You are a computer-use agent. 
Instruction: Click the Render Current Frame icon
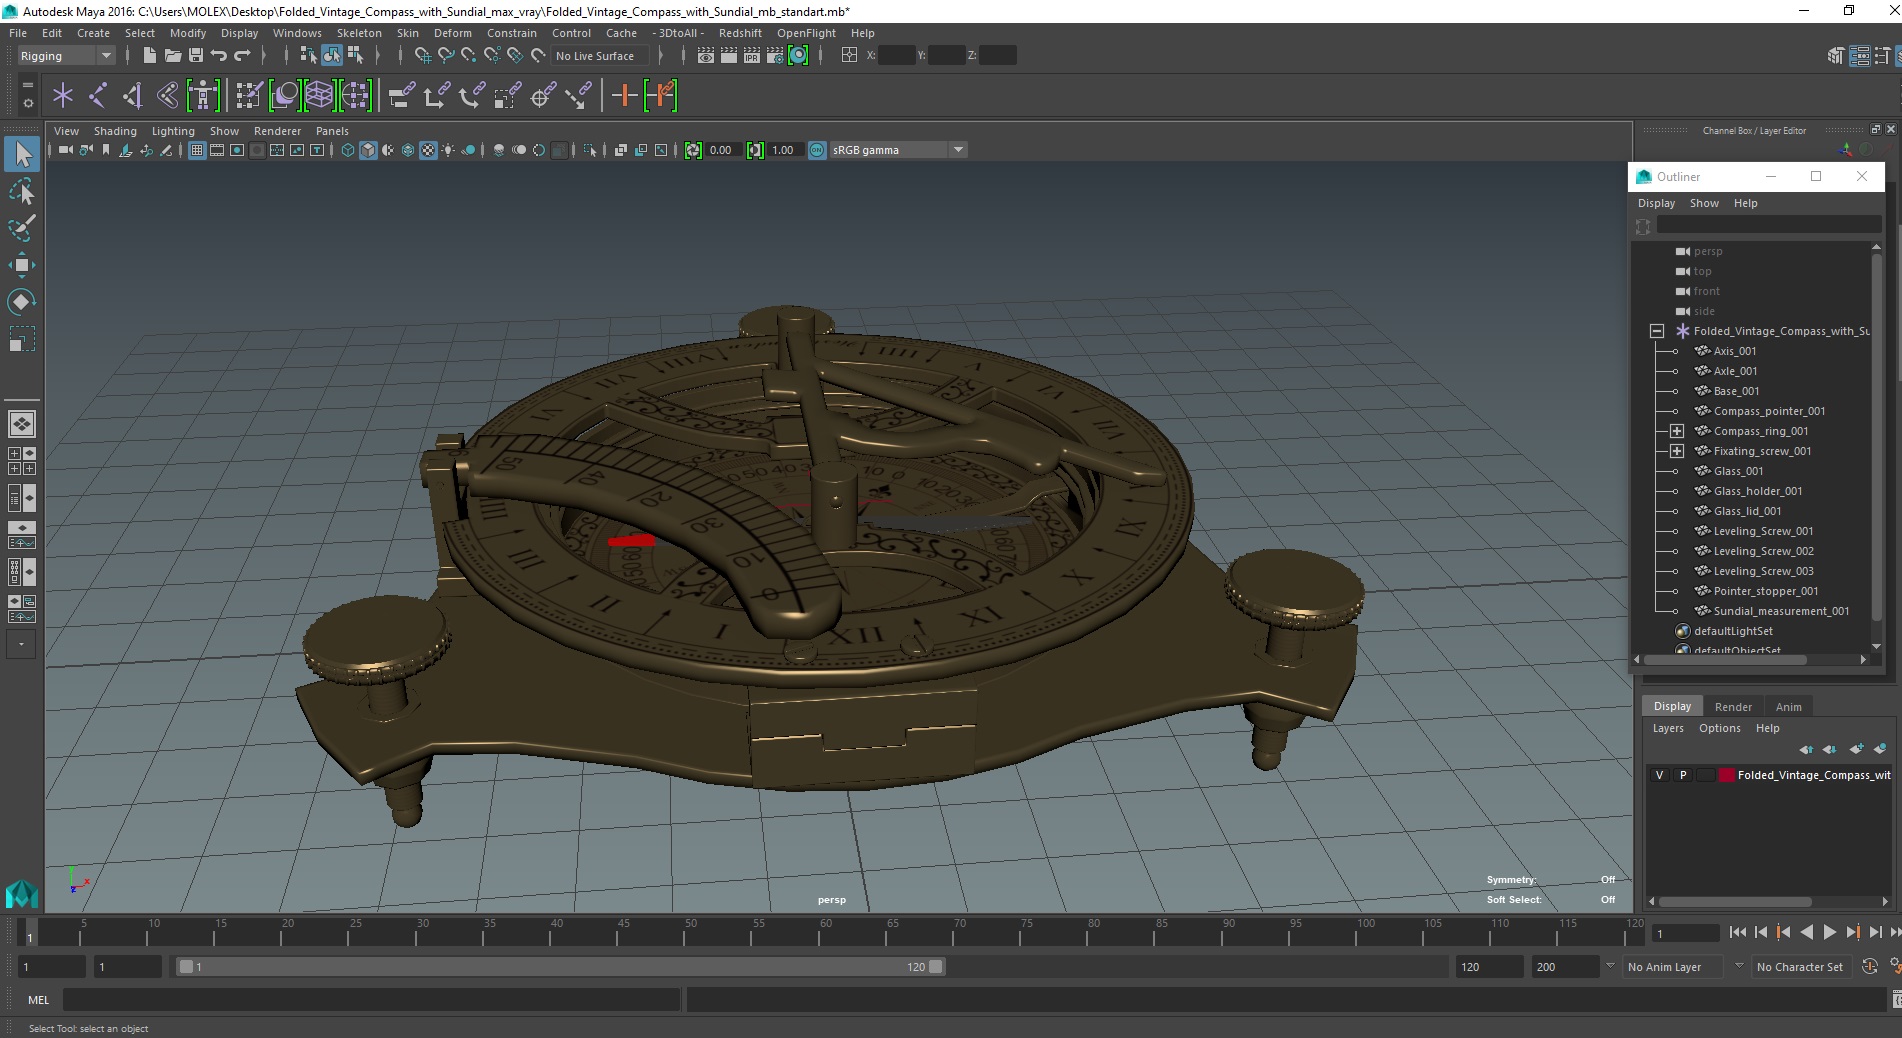click(x=728, y=56)
